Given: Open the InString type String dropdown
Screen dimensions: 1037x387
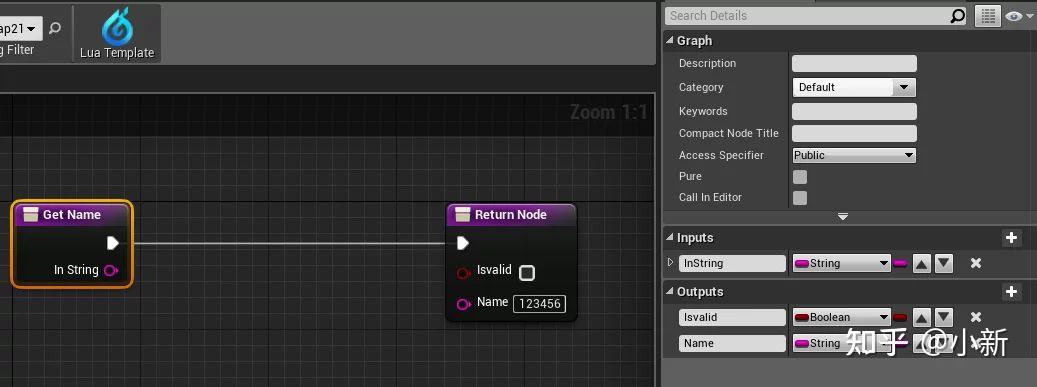Looking at the screenshot, I should pyautogui.click(x=841, y=263).
